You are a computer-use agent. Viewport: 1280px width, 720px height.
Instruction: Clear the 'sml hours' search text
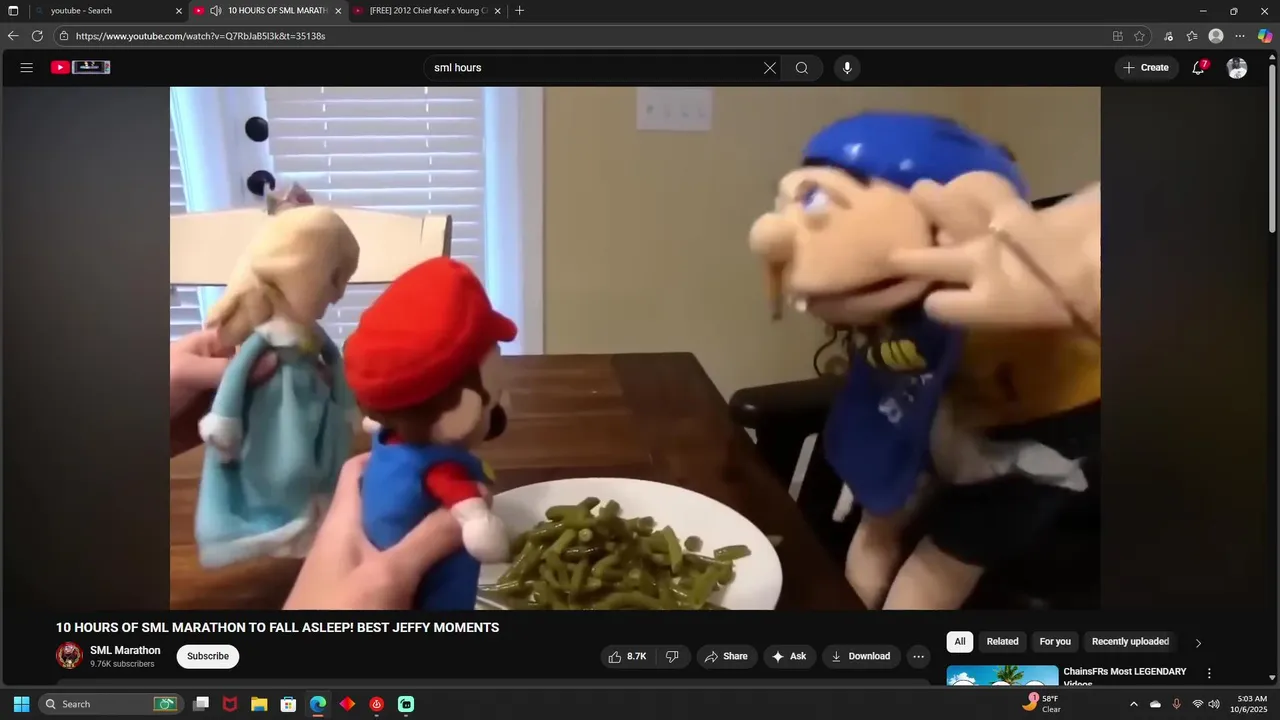pyautogui.click(x=769, y=68)
